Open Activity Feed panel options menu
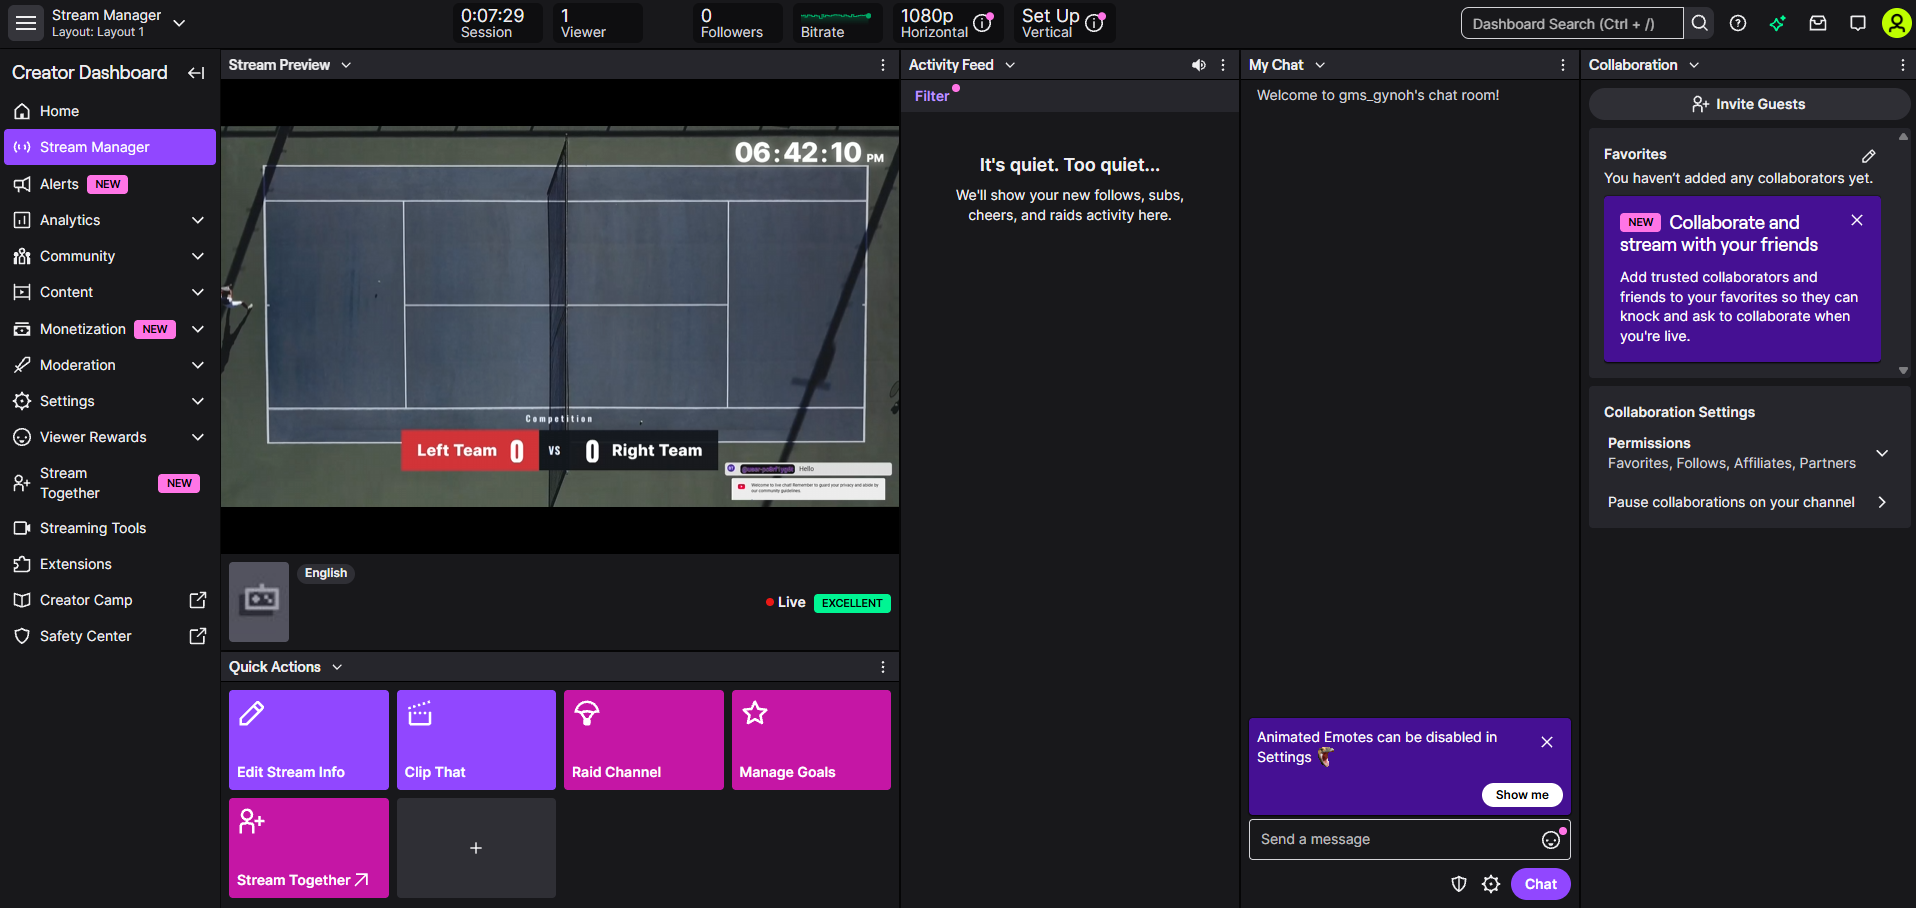 (x=1223, y=65)
